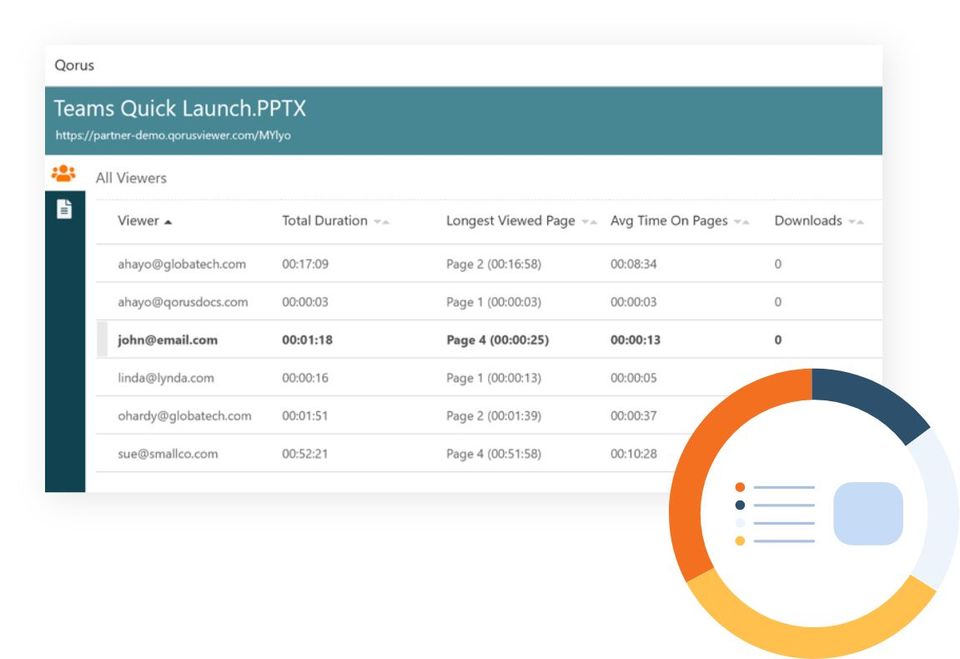Sort by Longest Viewed Page arrows
This screenshot has height=659, width=960.
589,222
